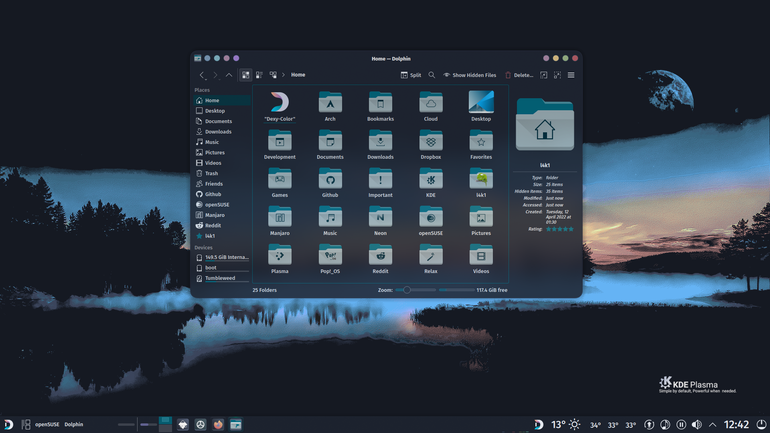Adjust the Zoom slider in status bar

pos(415,290)
